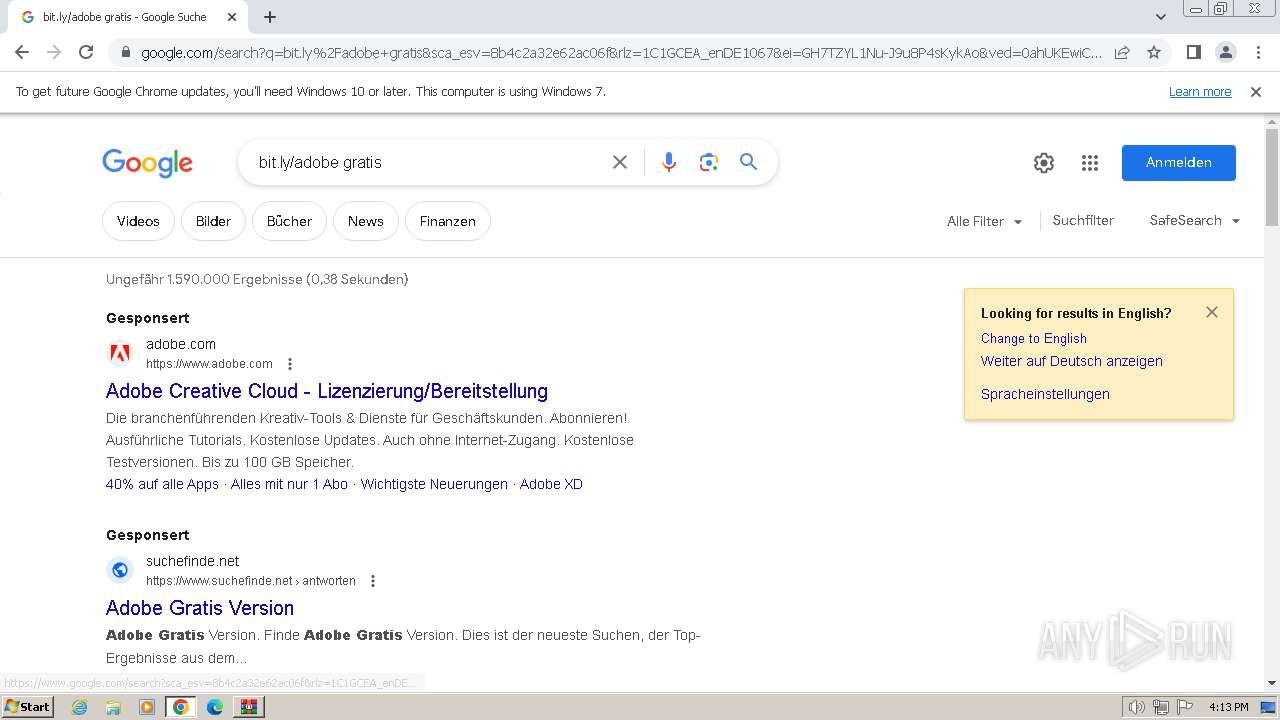Open Action Center flag icon
The image size is (1280, 720).
click(x=1184, y=707)
